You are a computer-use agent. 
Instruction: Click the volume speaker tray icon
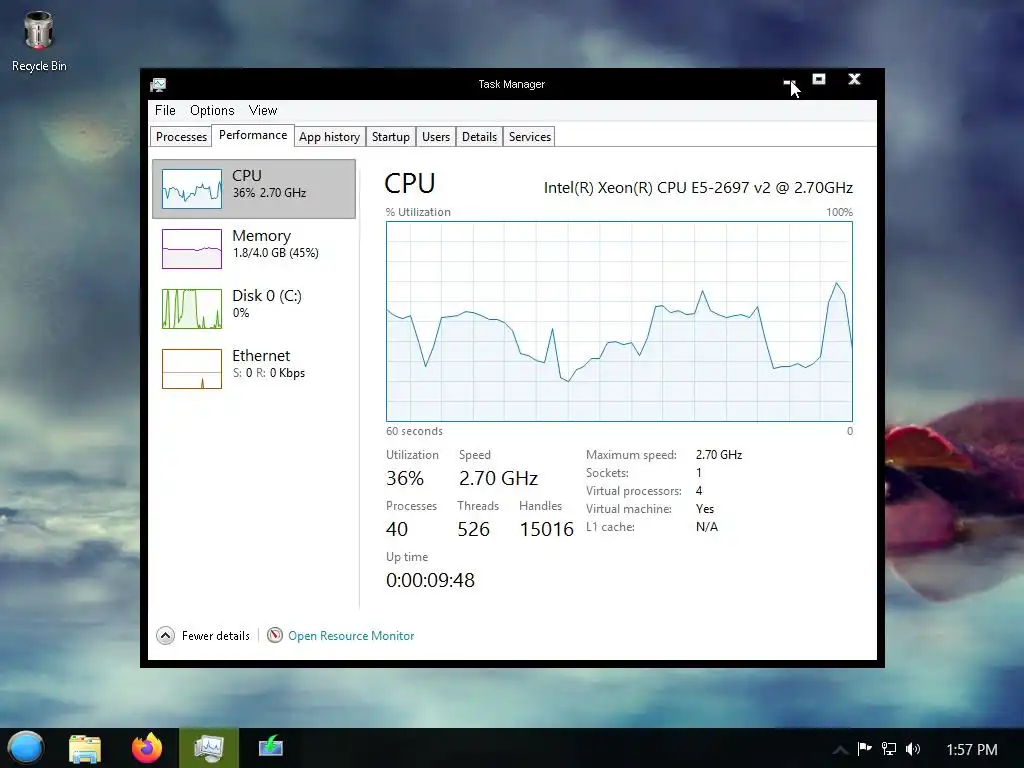913,748
